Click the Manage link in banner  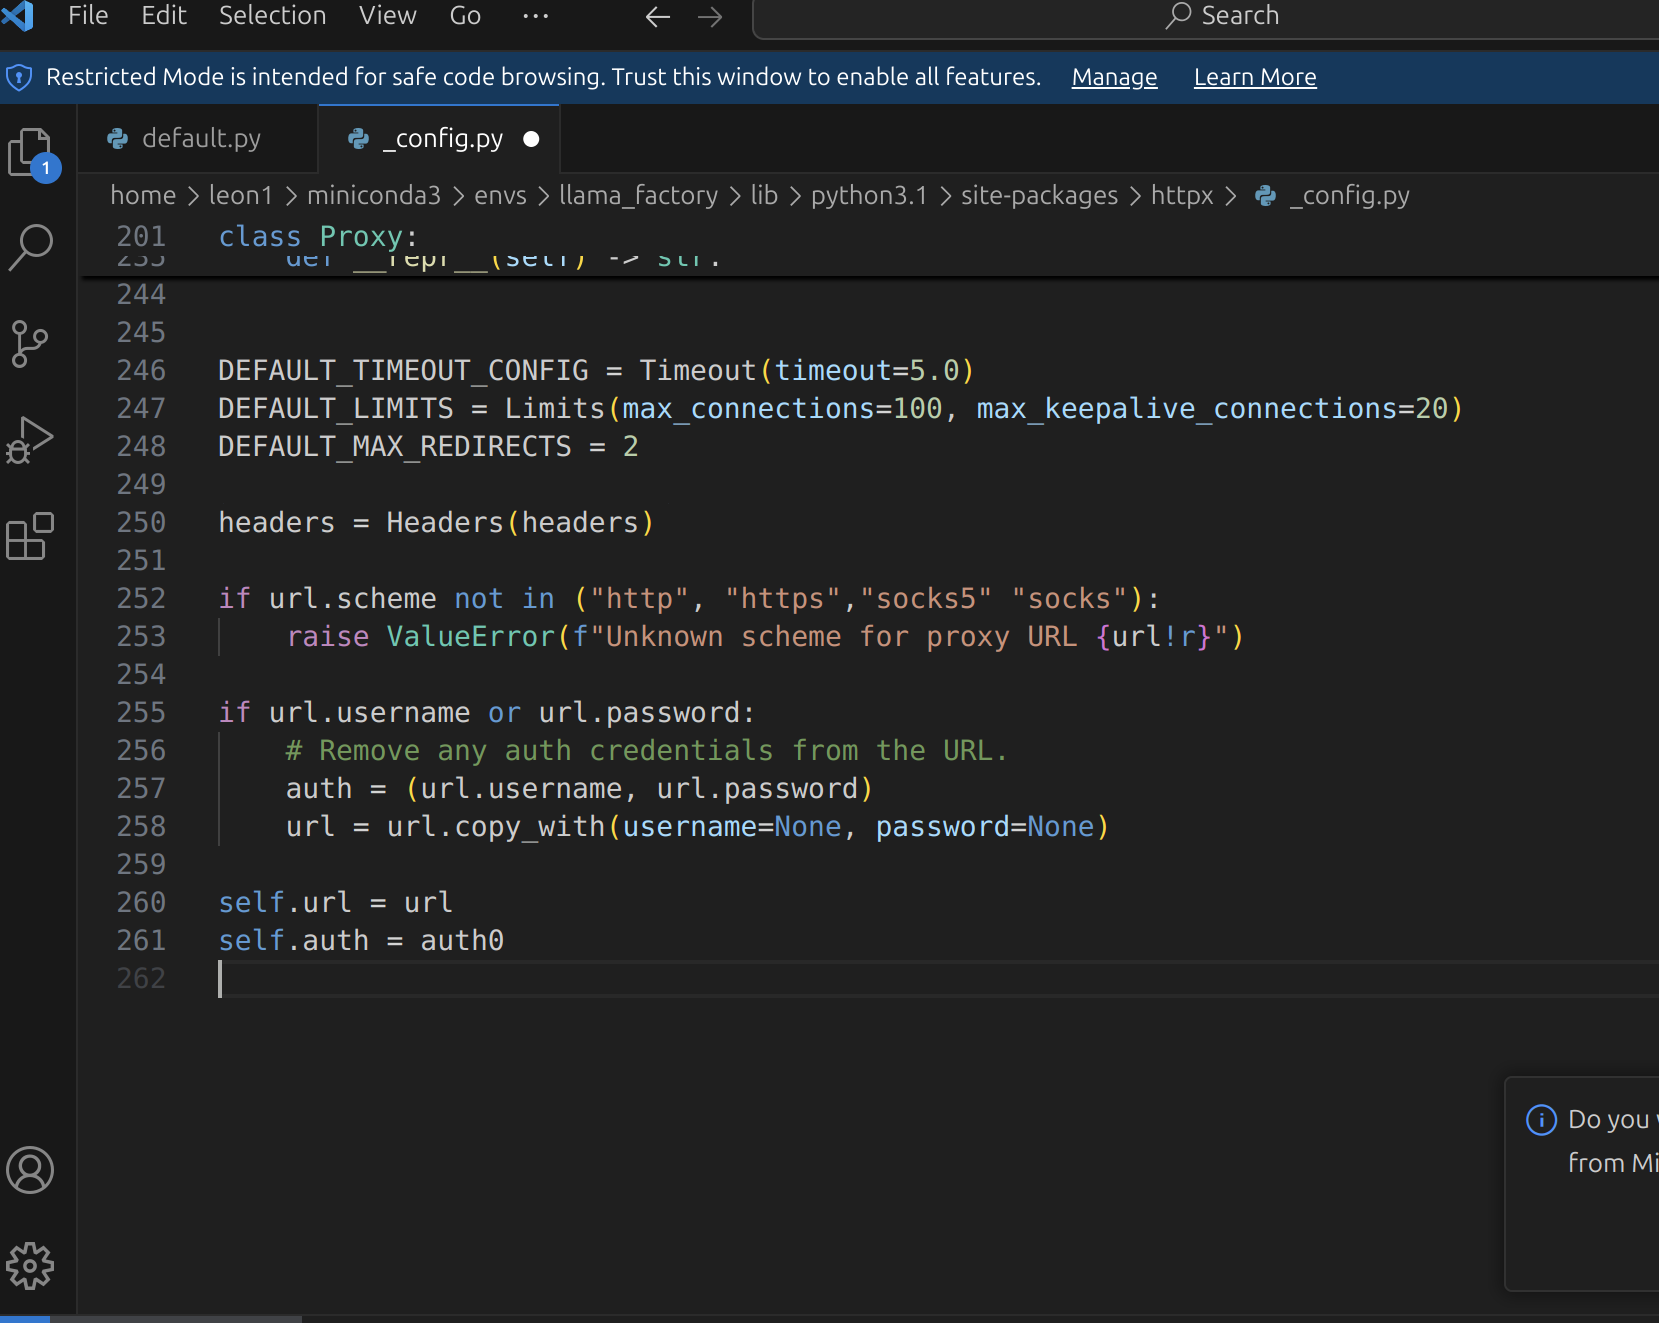pyautogui.click(x=1114, y=77)
